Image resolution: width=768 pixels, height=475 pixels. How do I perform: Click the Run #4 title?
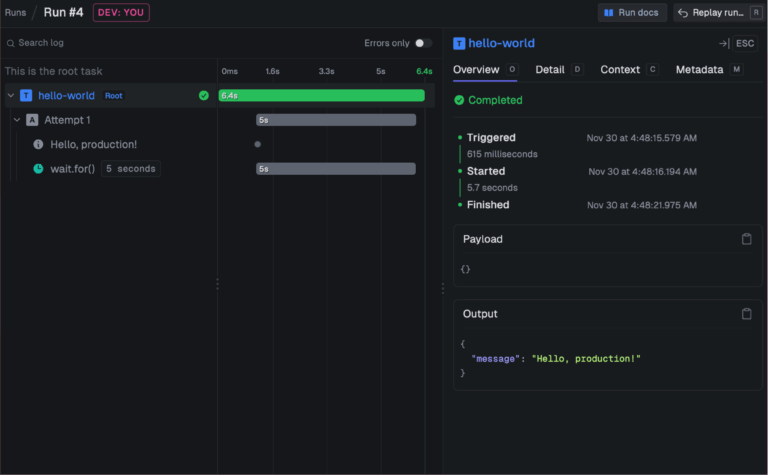click(x=64, y=12)
